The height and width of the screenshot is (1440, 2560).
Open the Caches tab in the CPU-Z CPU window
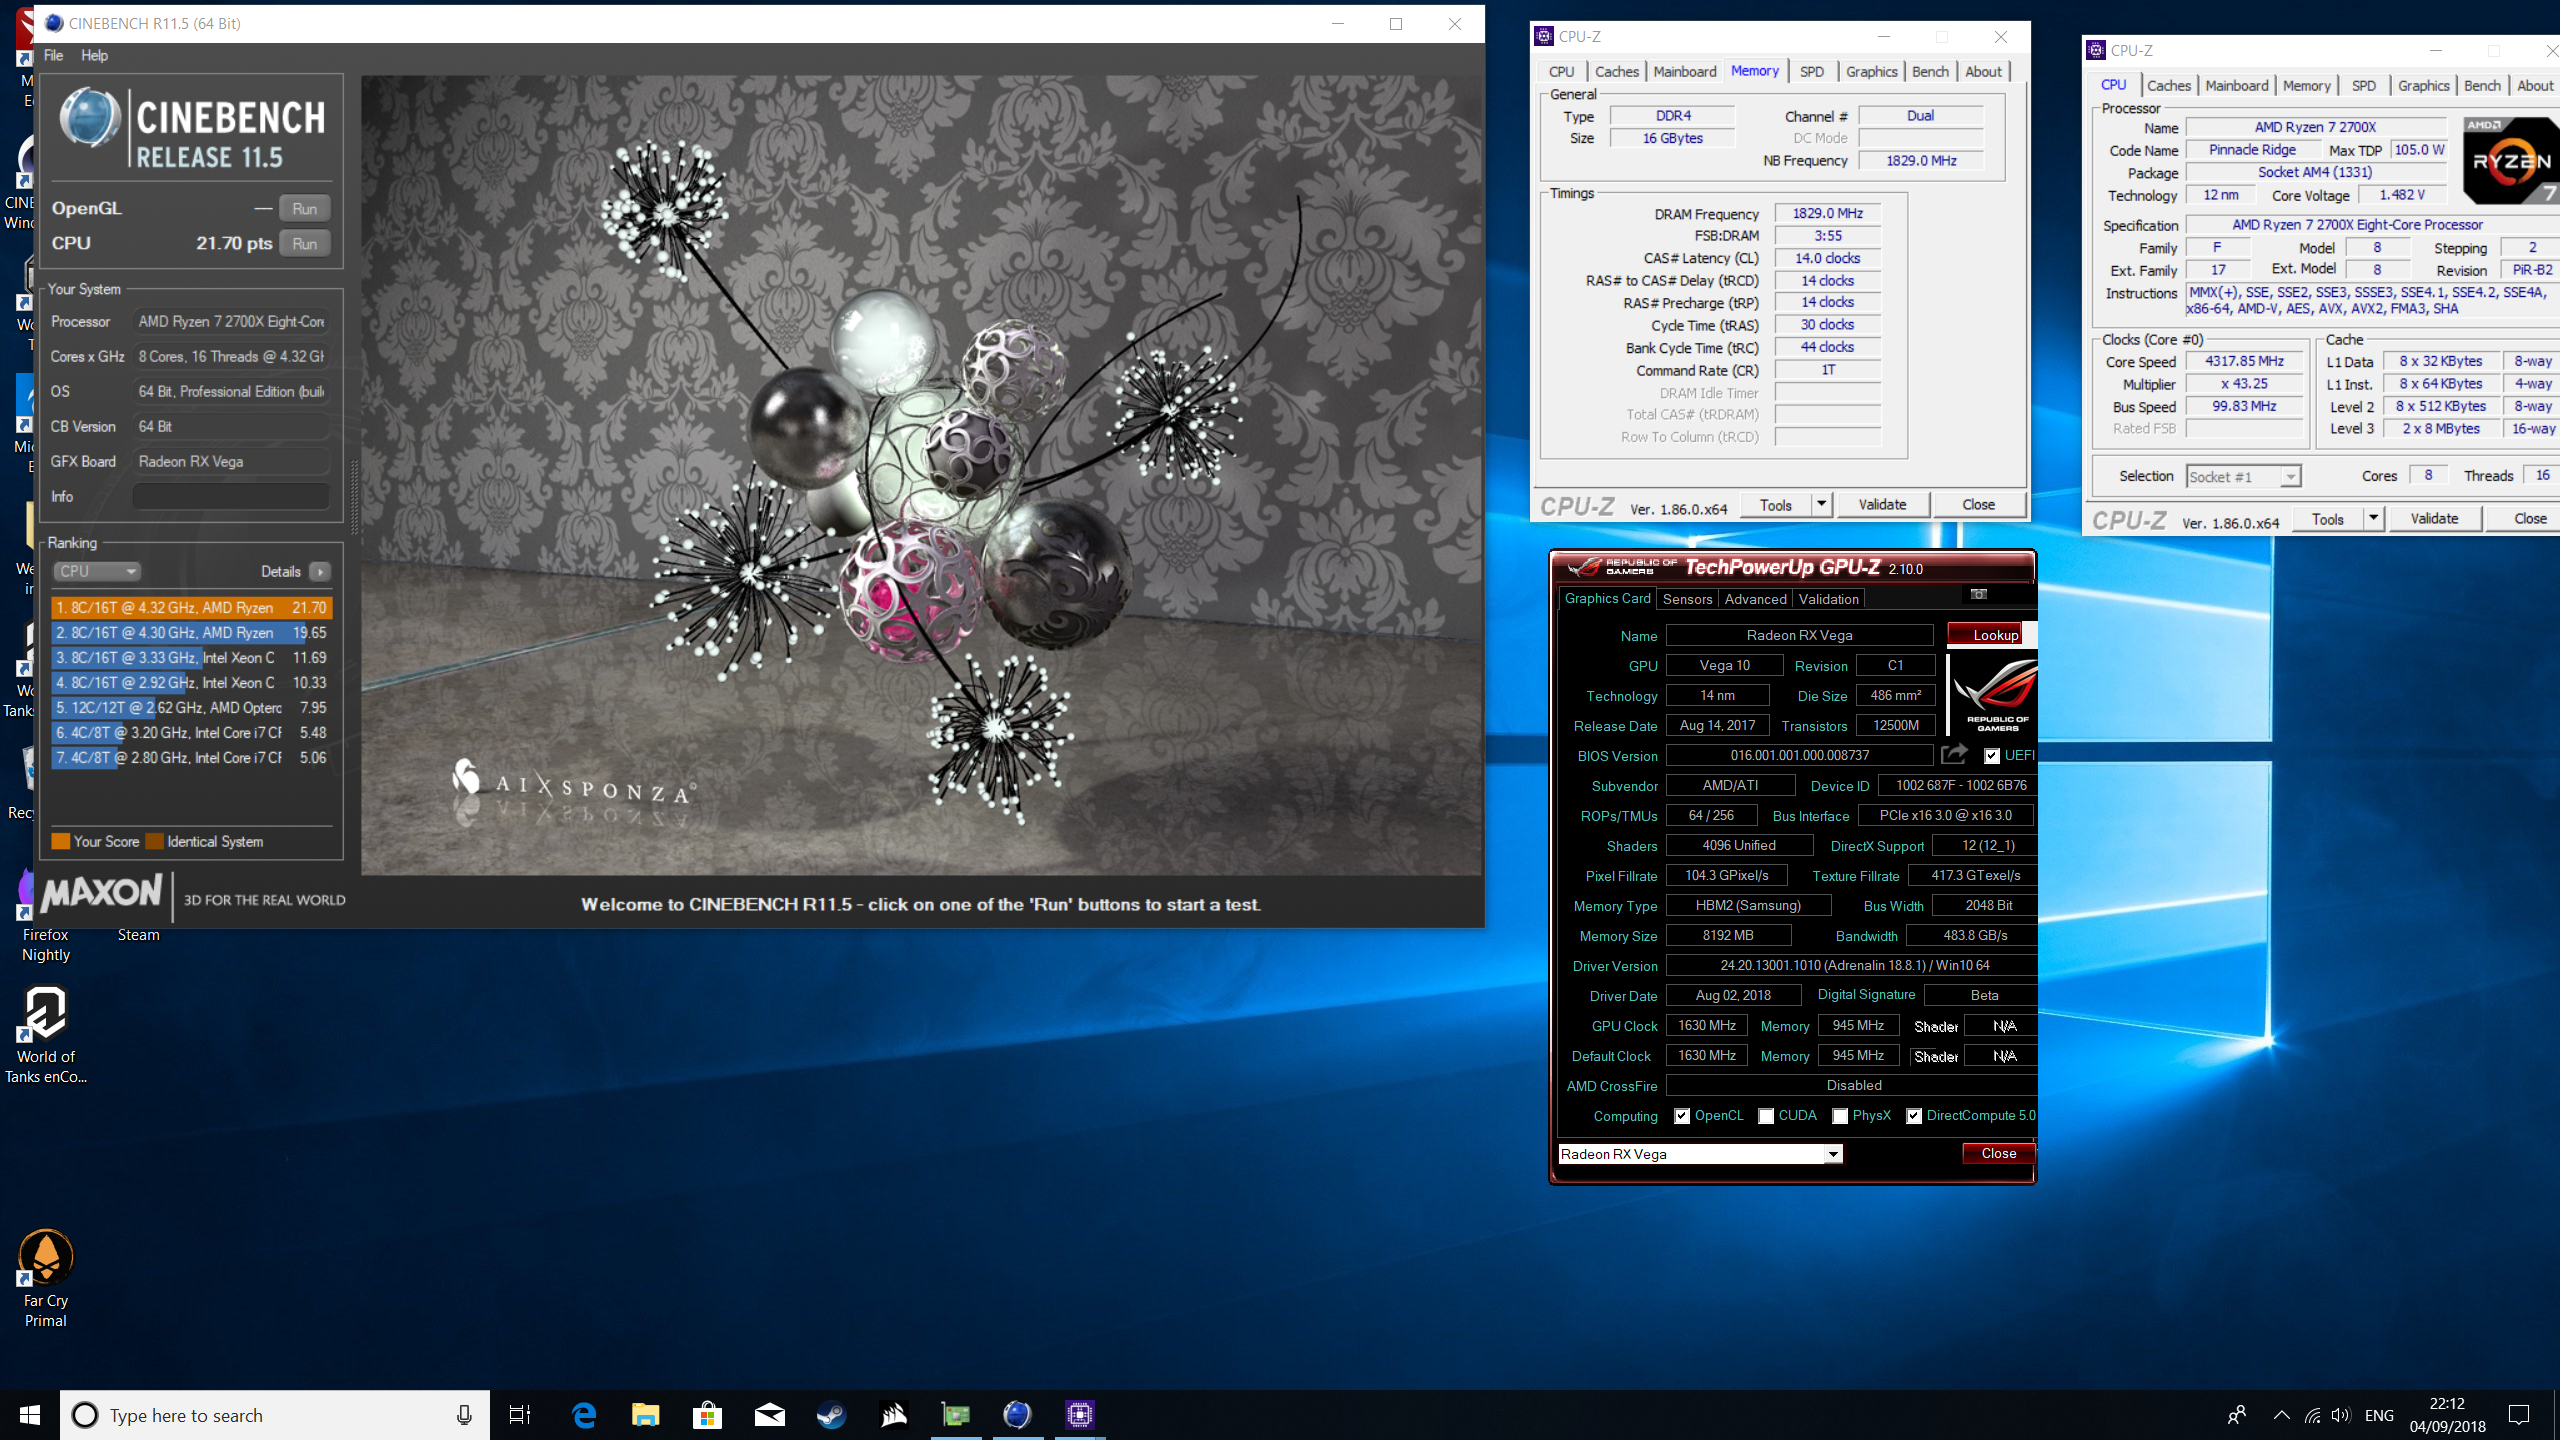pos(2169,85)
